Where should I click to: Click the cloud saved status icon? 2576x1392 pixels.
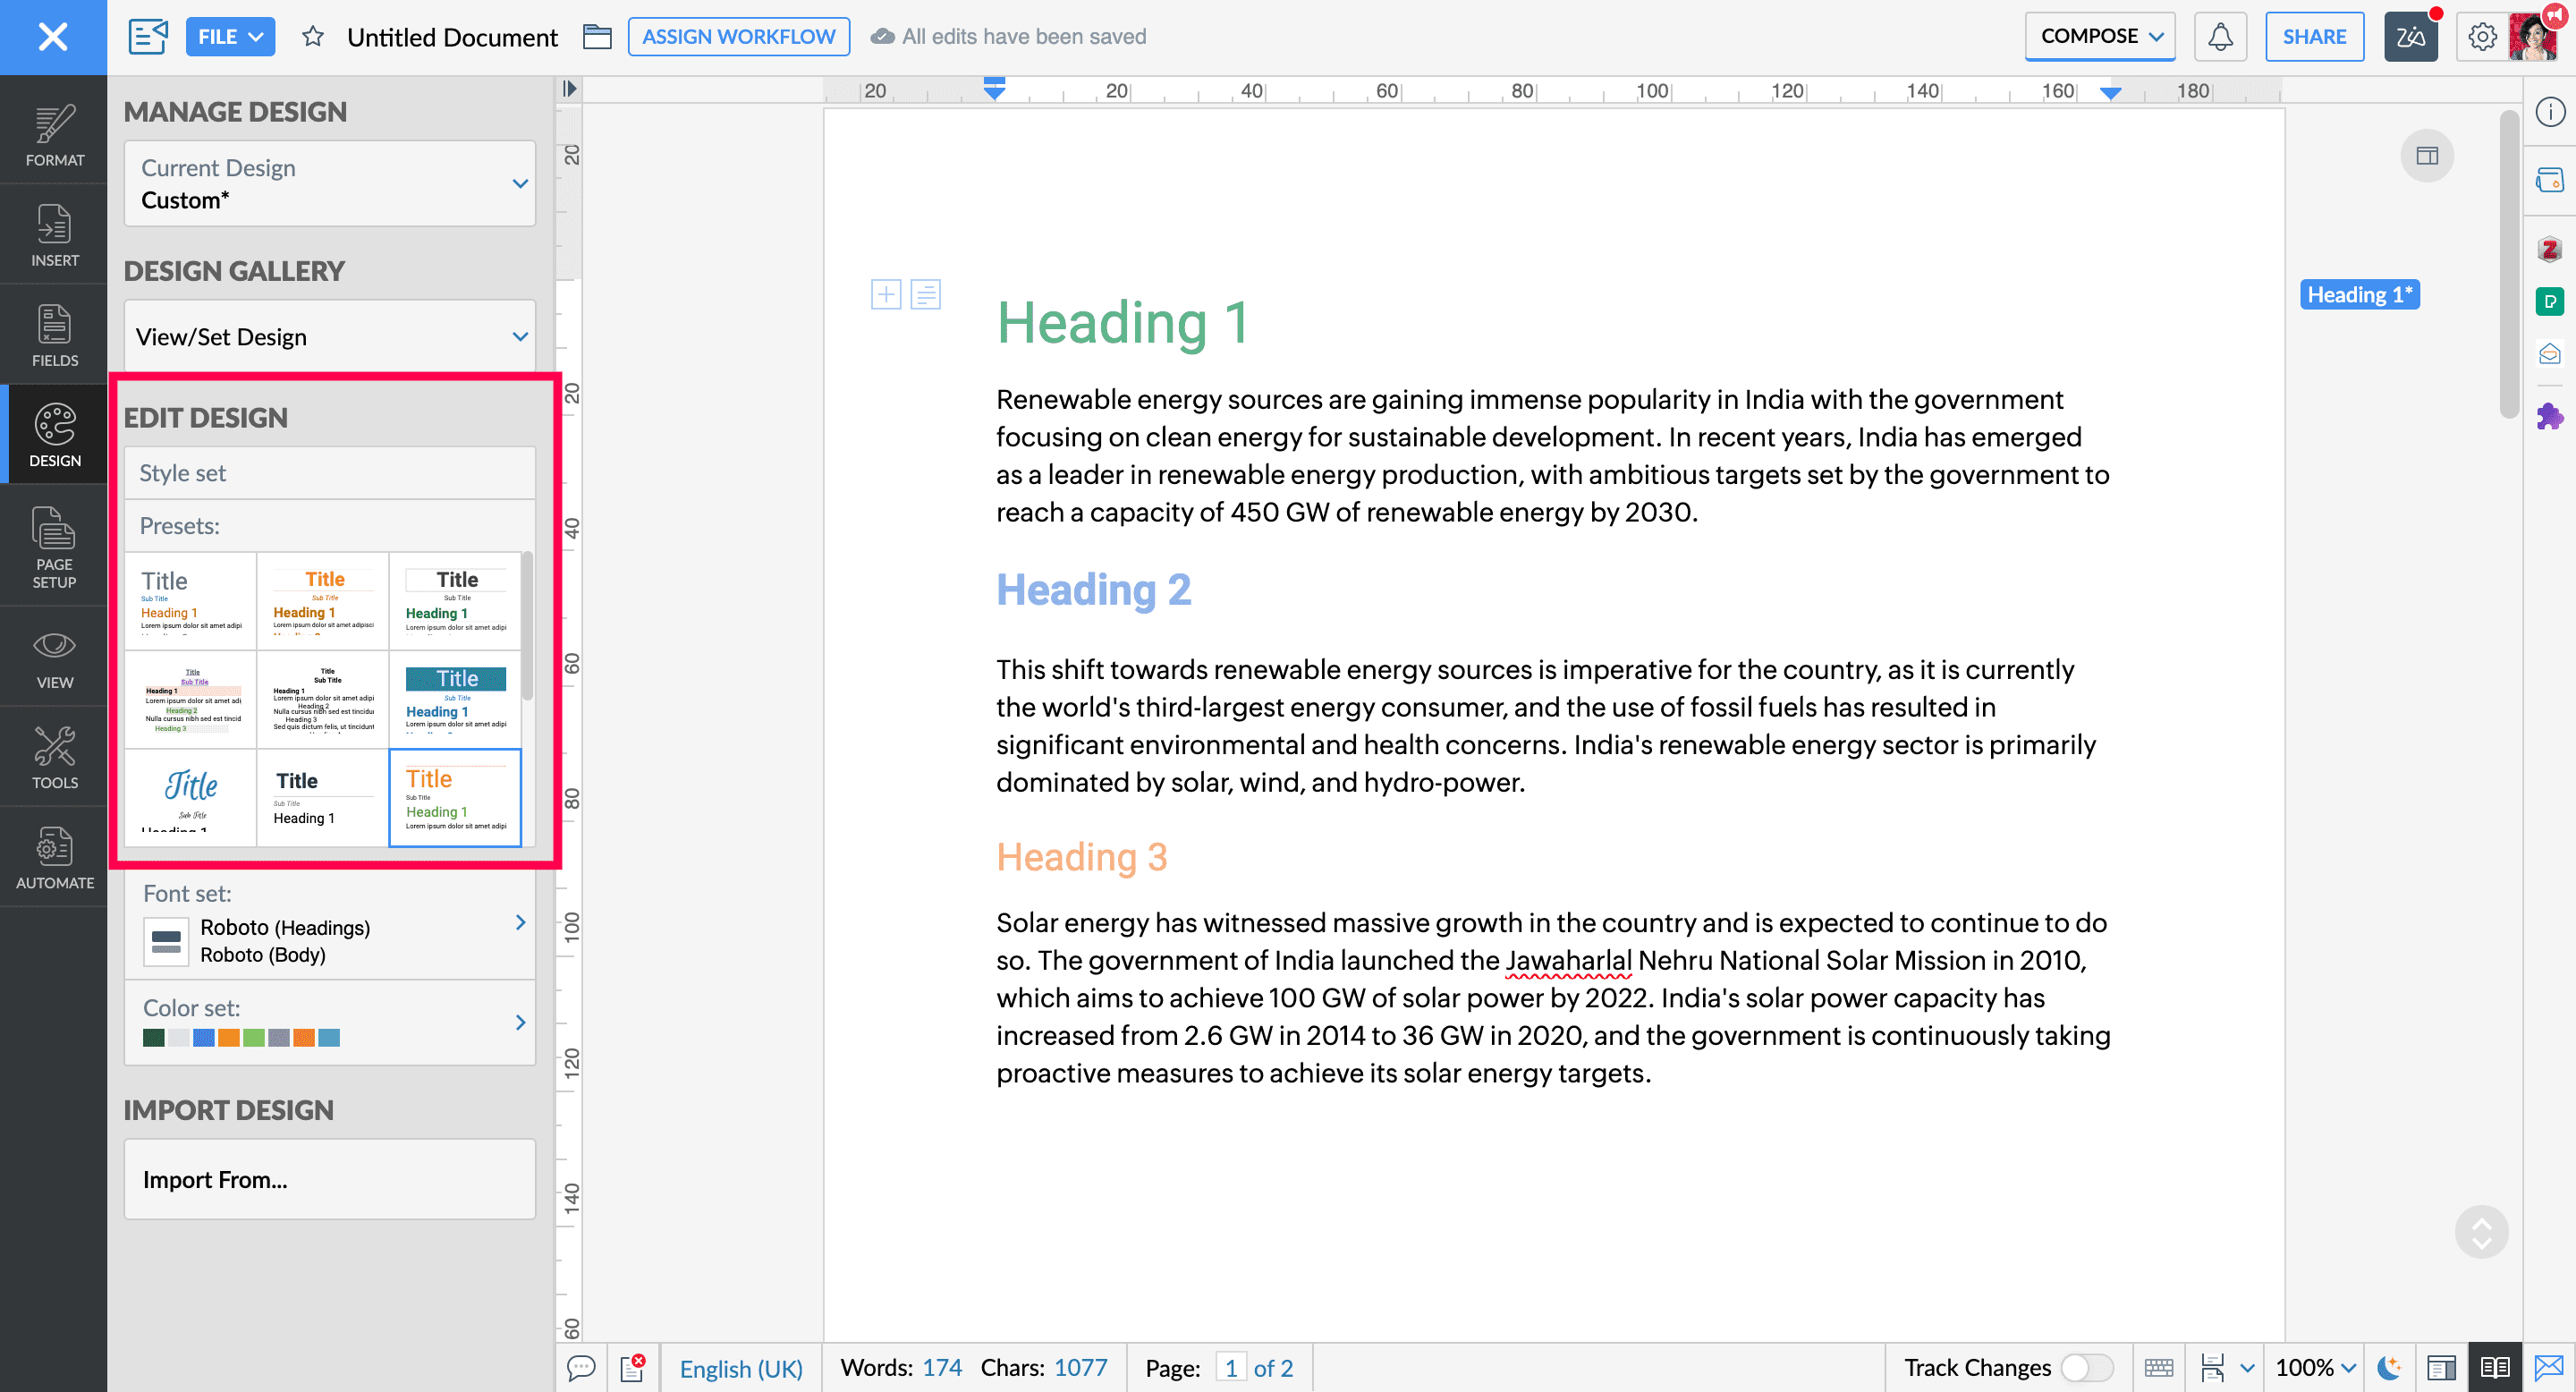tap(882, 37)
